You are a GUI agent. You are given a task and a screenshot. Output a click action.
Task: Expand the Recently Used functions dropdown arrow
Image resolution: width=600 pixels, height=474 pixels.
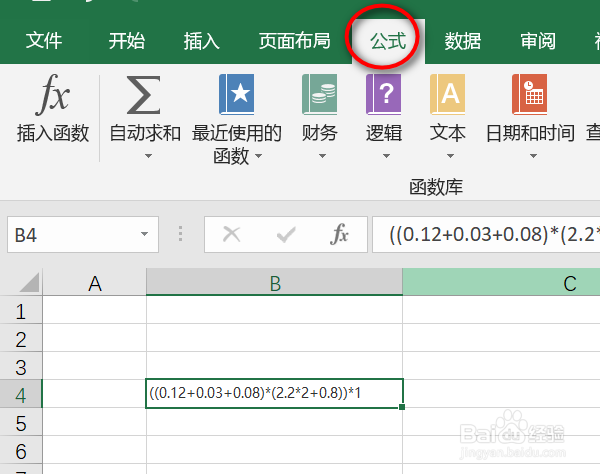click(x=259, y=156)
